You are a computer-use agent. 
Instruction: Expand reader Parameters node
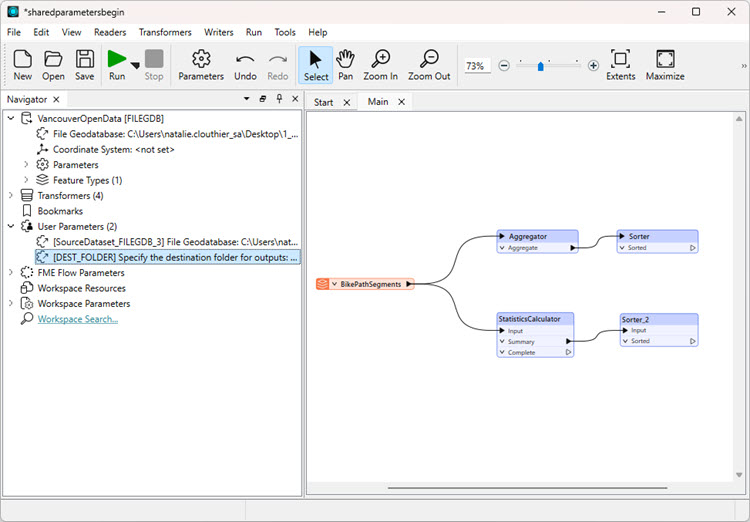[x=26, y=165]
